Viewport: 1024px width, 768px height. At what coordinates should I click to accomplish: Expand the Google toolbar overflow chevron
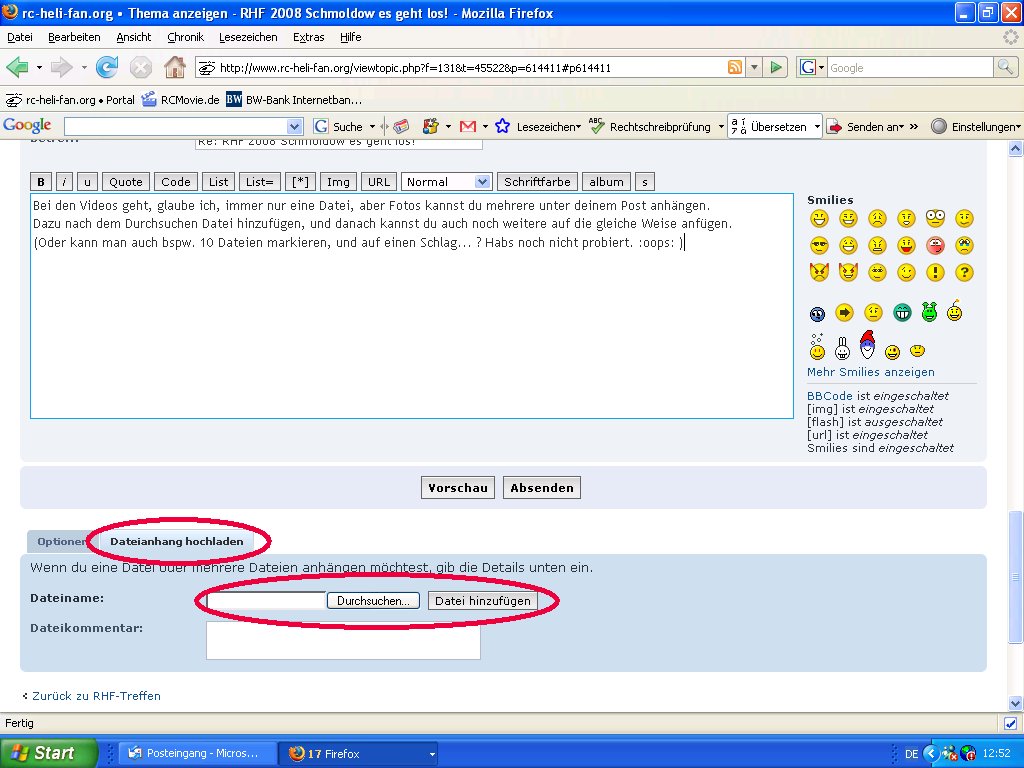pyautogui.click(x=914, y=127)
